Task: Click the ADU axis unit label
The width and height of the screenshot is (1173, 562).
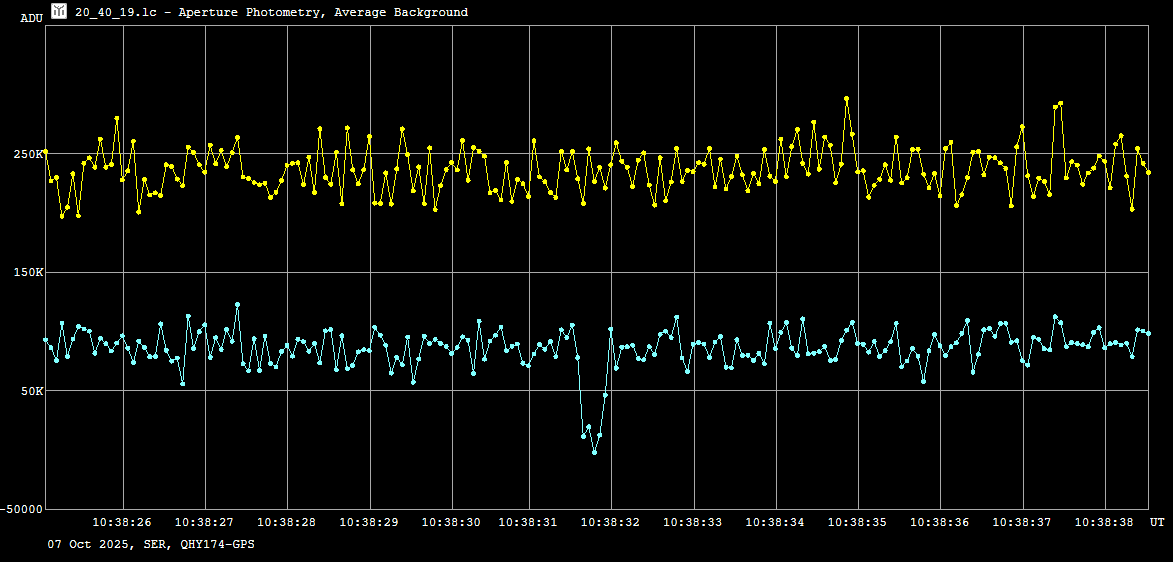Action: click(x=31, y=18)
